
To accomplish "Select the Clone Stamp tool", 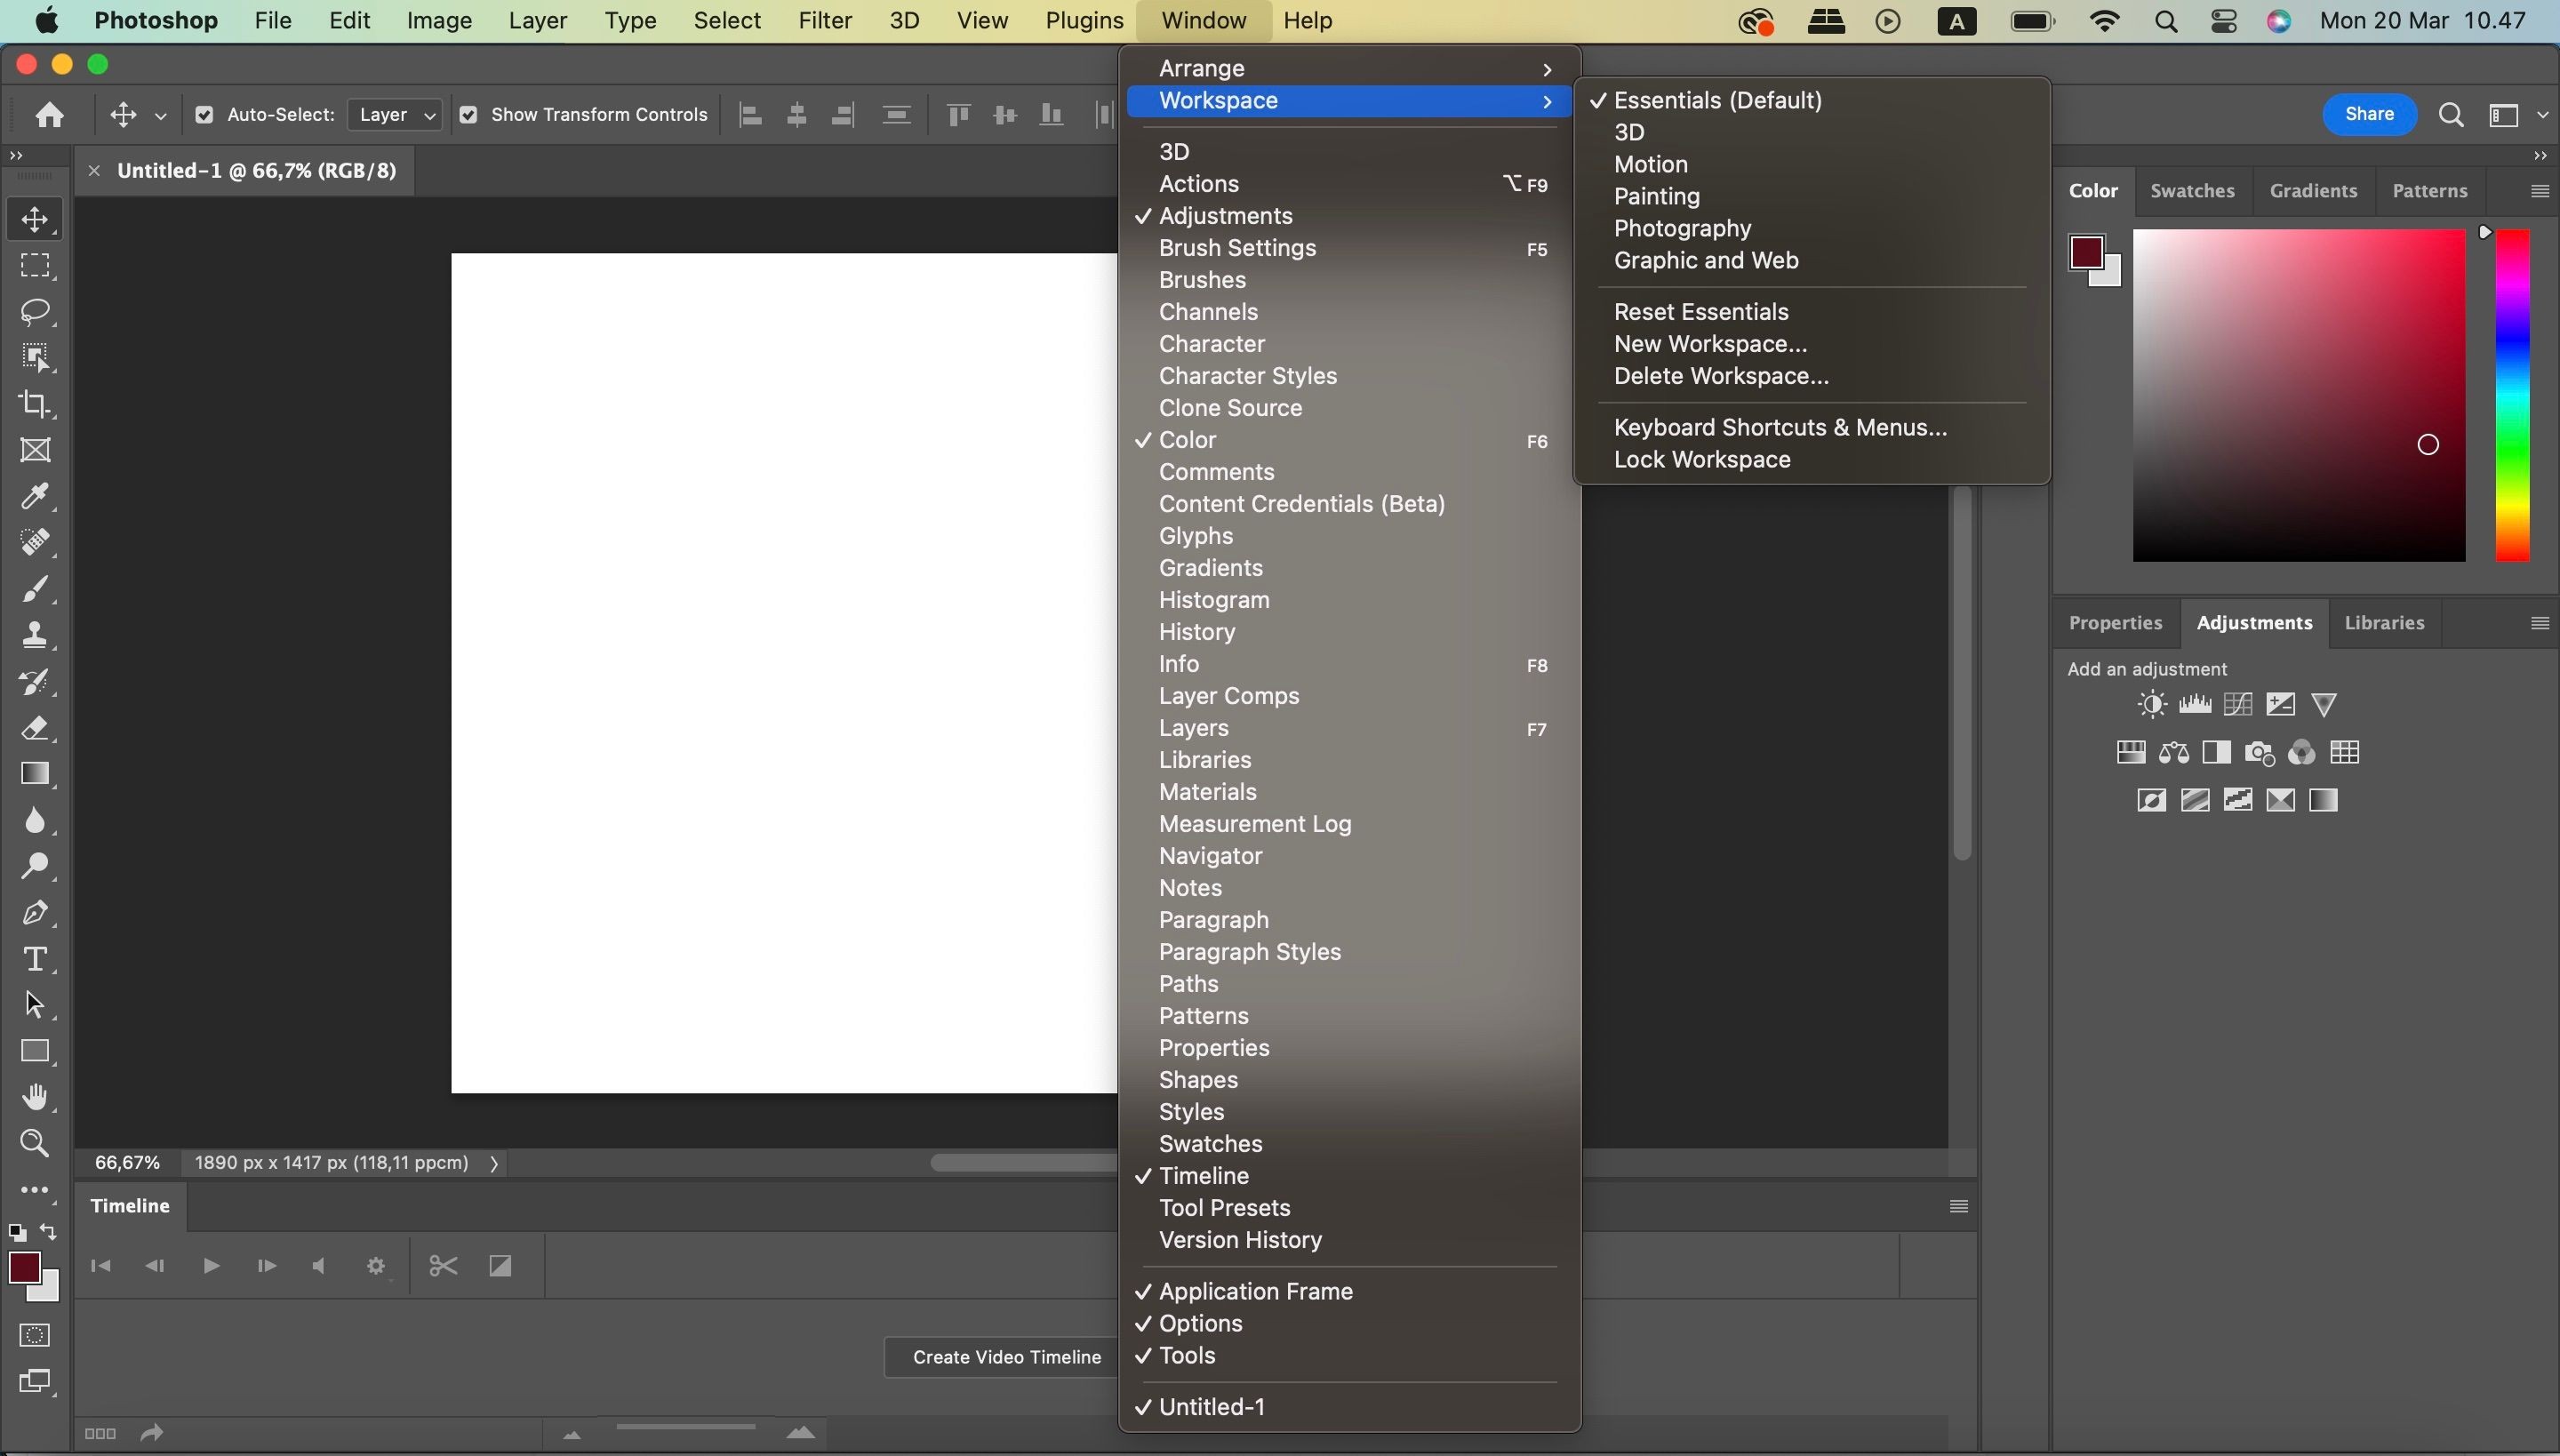I will 36,635.
